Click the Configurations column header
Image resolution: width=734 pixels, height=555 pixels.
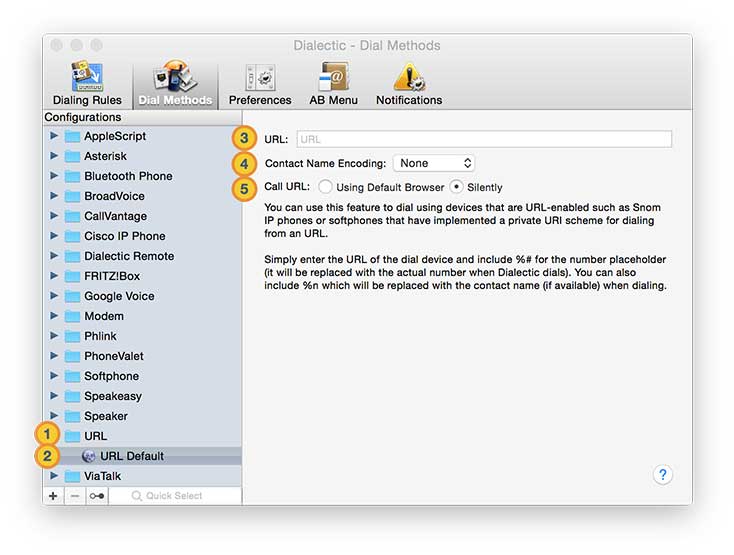click(x=142, y=117)
